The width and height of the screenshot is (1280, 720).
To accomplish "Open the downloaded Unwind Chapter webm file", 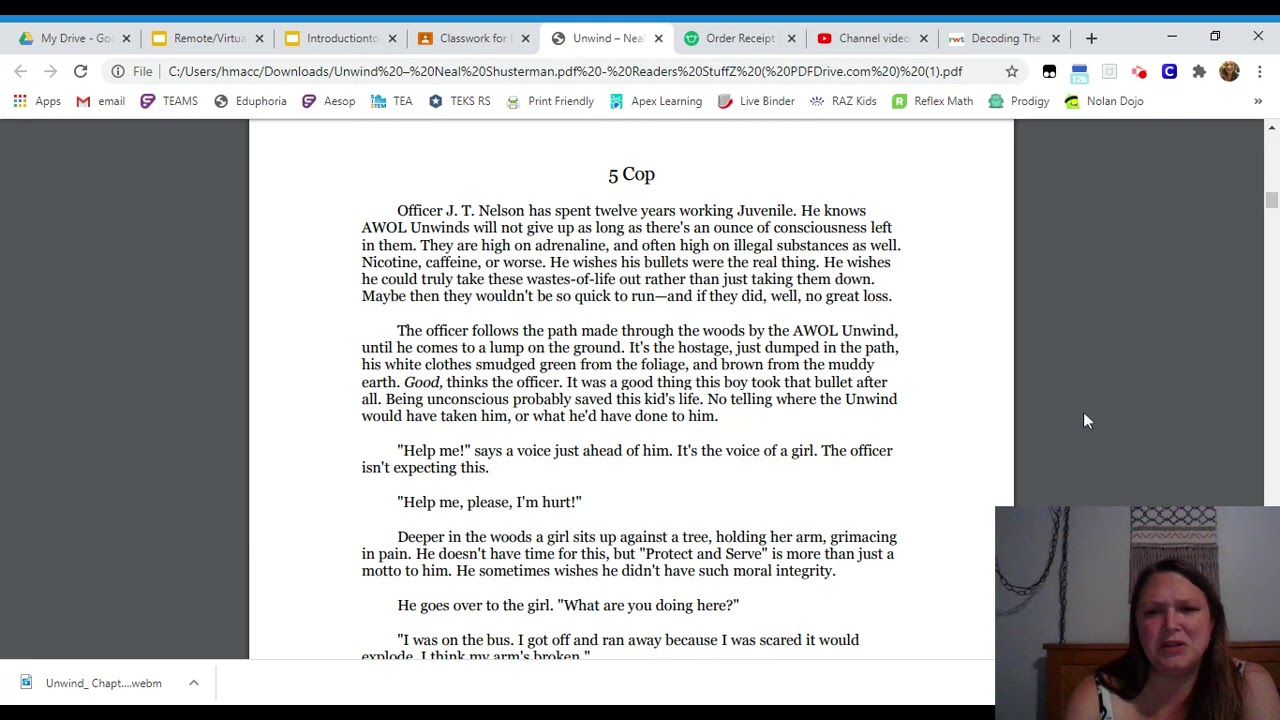I will coord(90,683).
